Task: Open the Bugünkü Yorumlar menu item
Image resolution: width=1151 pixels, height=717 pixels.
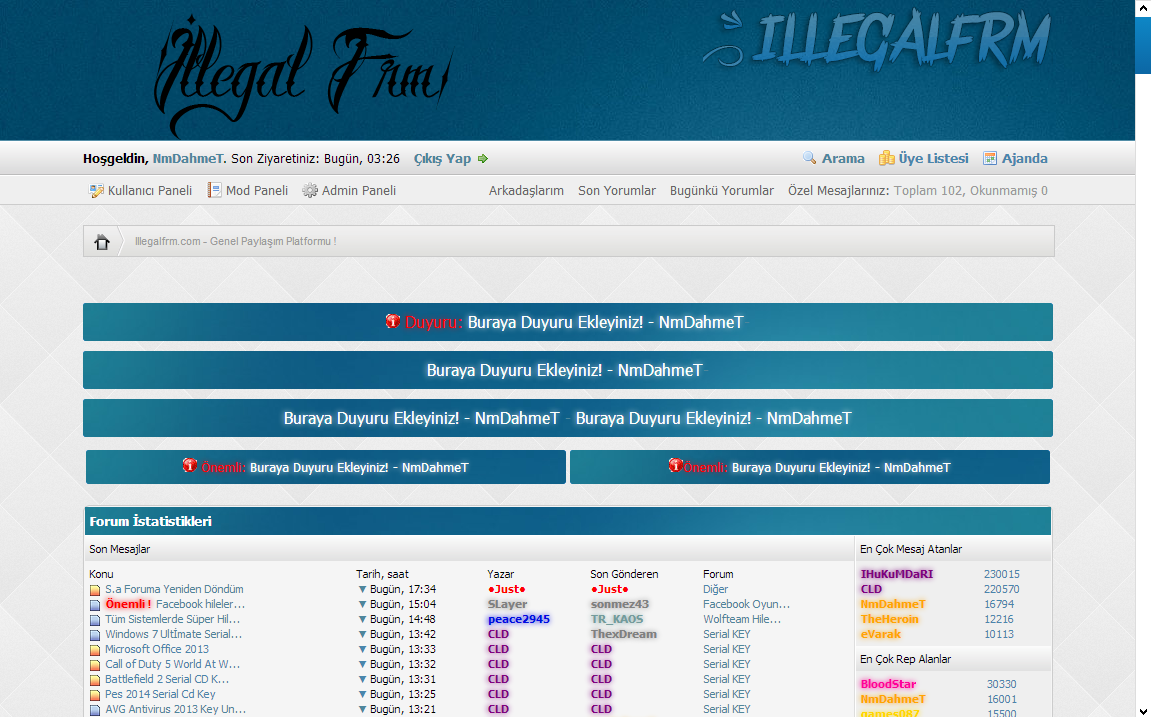Action: click(721, 190)
